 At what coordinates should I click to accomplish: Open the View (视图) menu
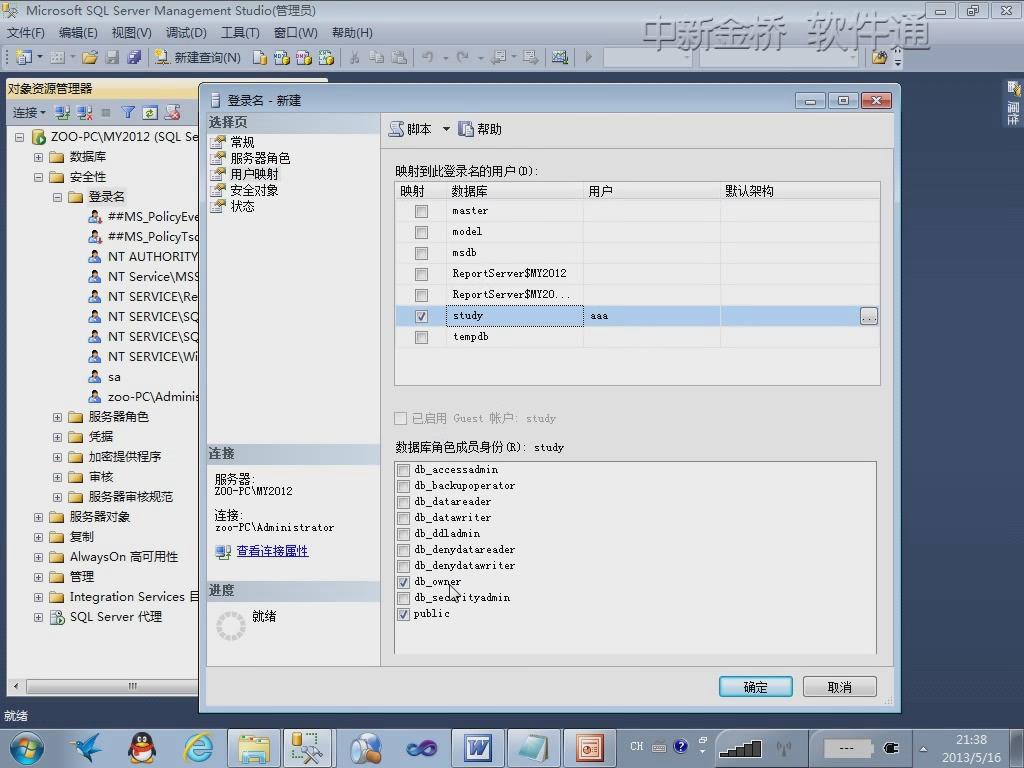(x=131, y=33)
